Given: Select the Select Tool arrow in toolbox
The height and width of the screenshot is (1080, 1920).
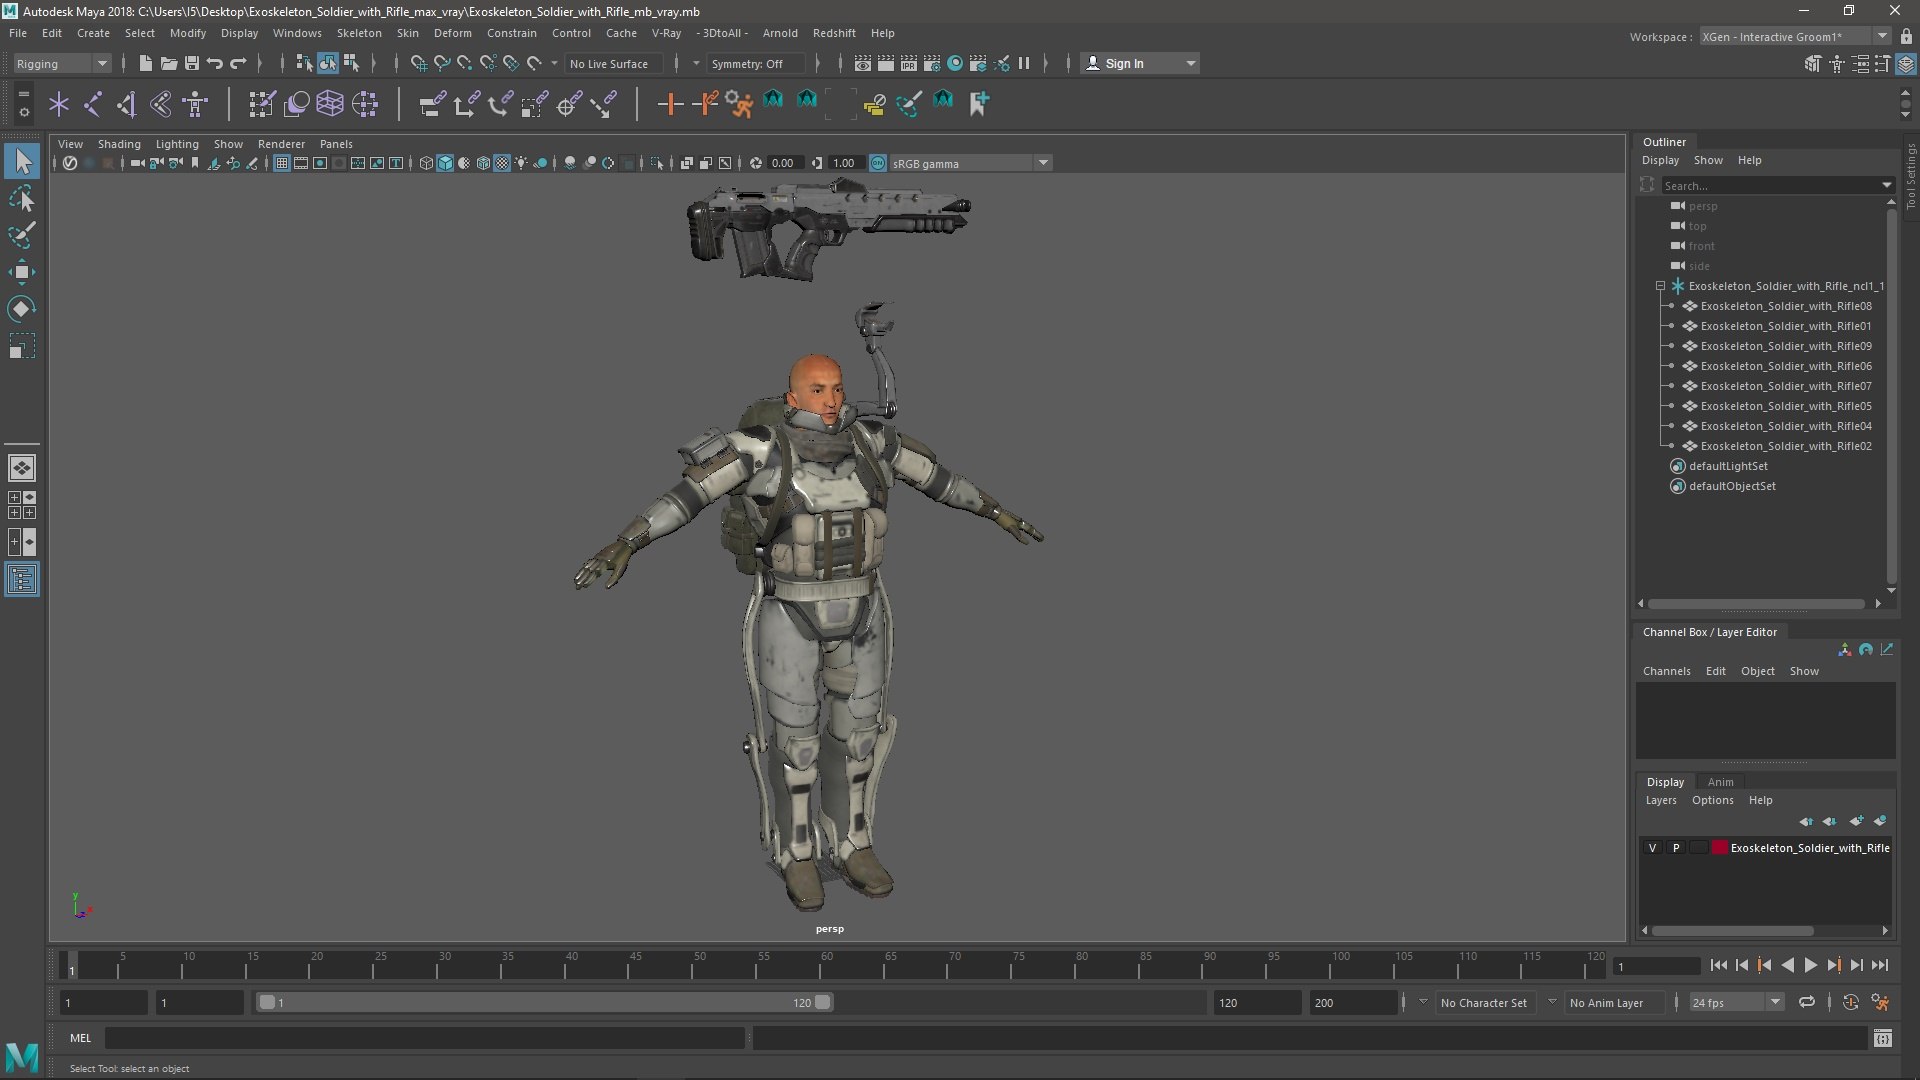Looking at the screenshot, I should [22, 161].
